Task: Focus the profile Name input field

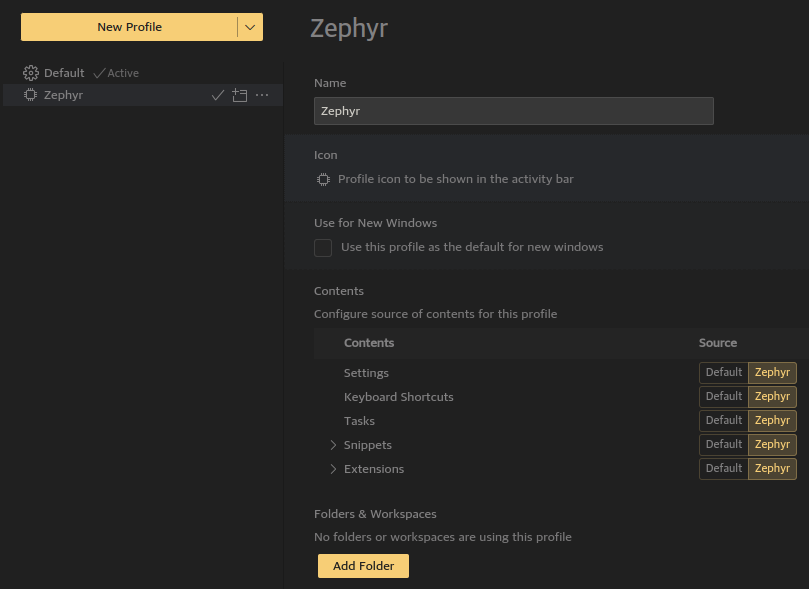Action: pyautogui.click(x=513, y=111)
